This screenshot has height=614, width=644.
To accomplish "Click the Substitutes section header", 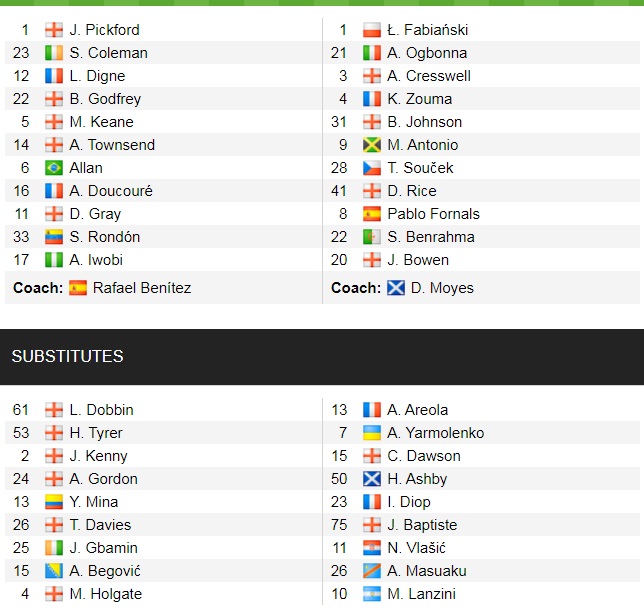I will click(x=67, y=356).
